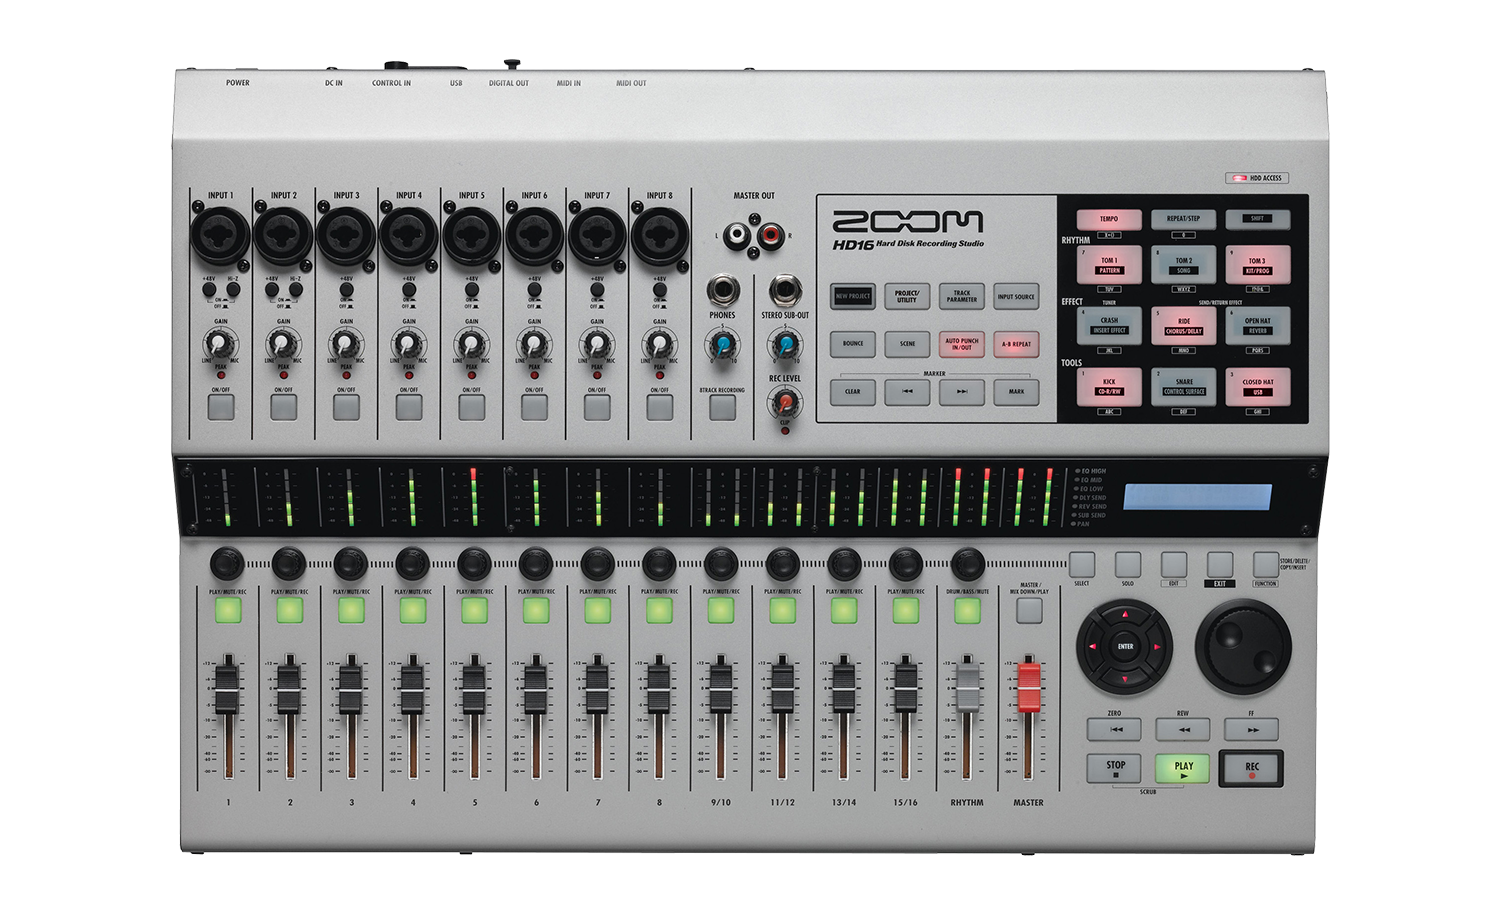Toggle MASTER MIX DOWN/PLAY key
The height and width of the screenshot is (900, 1500).
coord(1029,611)
